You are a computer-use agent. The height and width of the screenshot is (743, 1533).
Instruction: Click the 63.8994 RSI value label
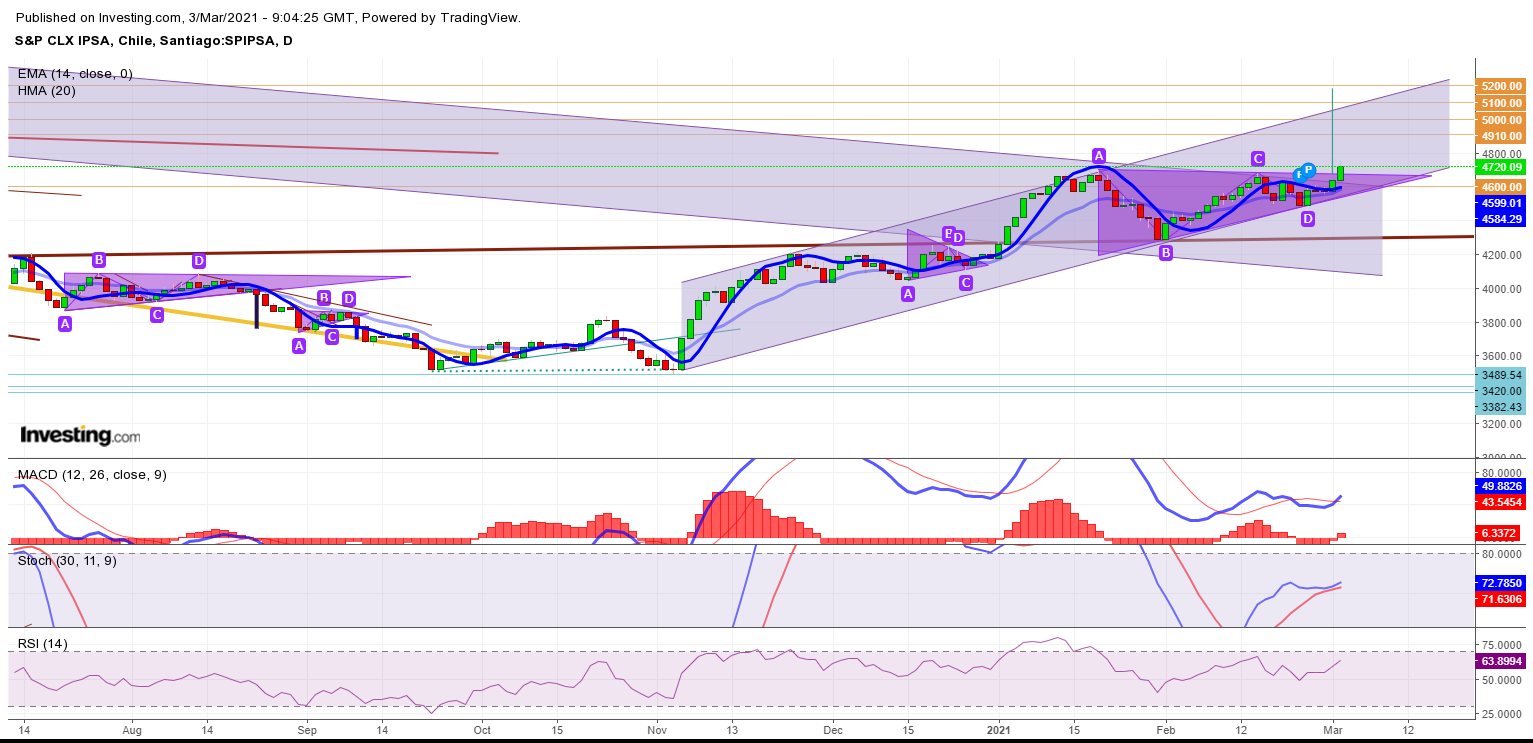point(1501,661)
